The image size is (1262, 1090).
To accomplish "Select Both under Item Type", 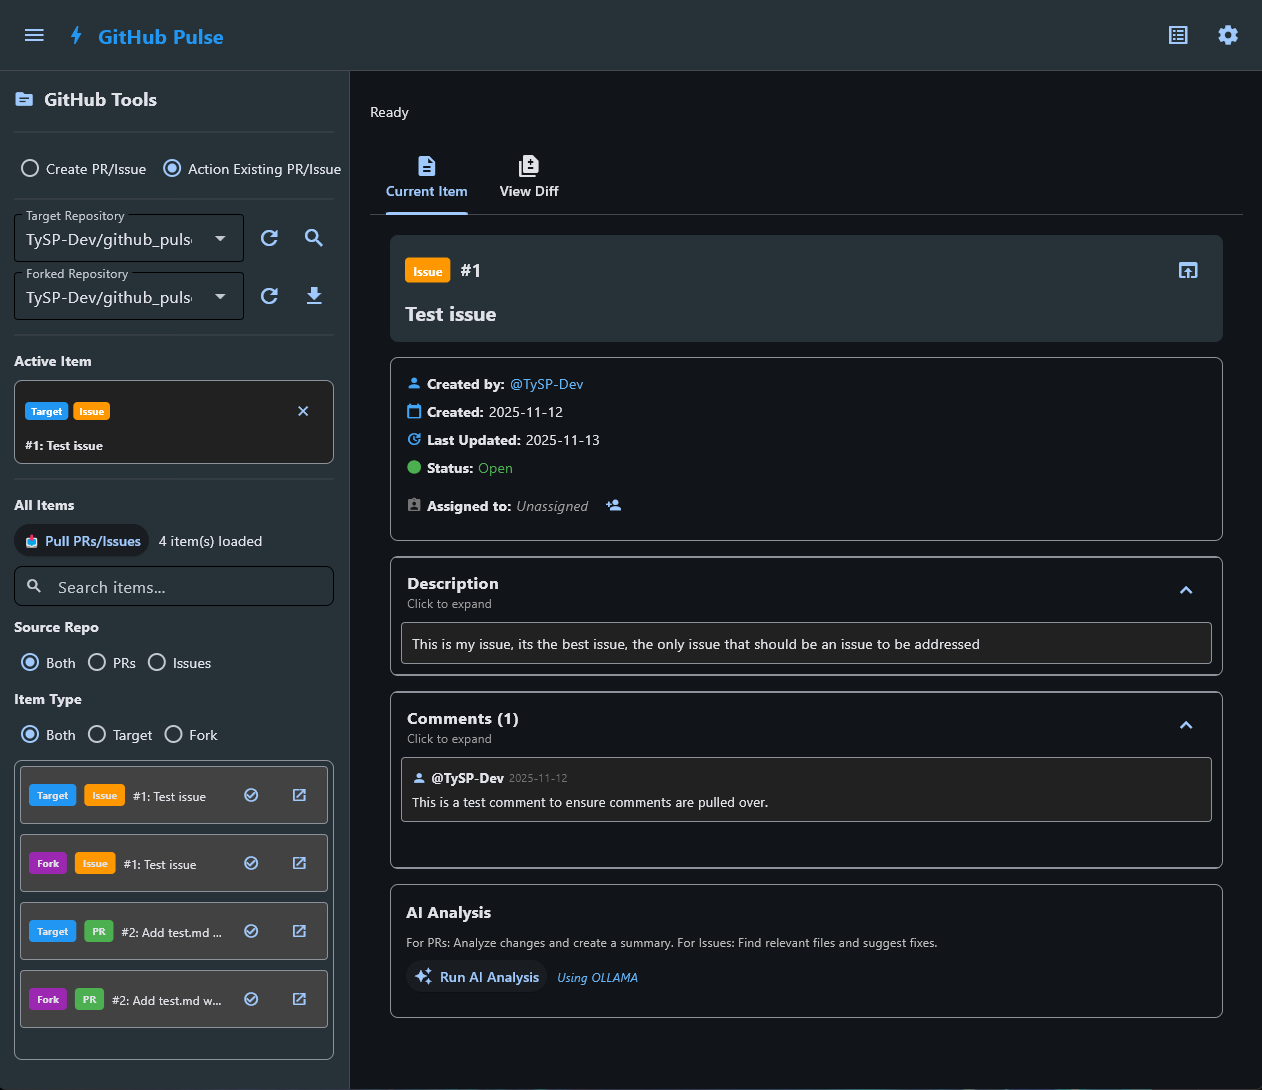I will click(48, 735).
